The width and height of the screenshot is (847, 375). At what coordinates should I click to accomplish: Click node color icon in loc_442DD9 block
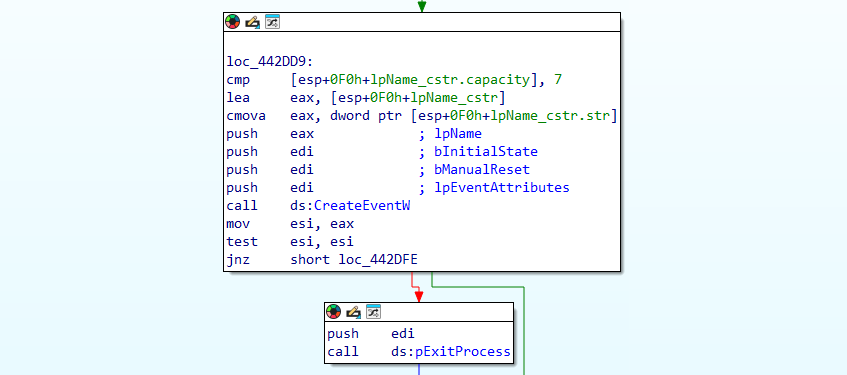pos(232,22)
